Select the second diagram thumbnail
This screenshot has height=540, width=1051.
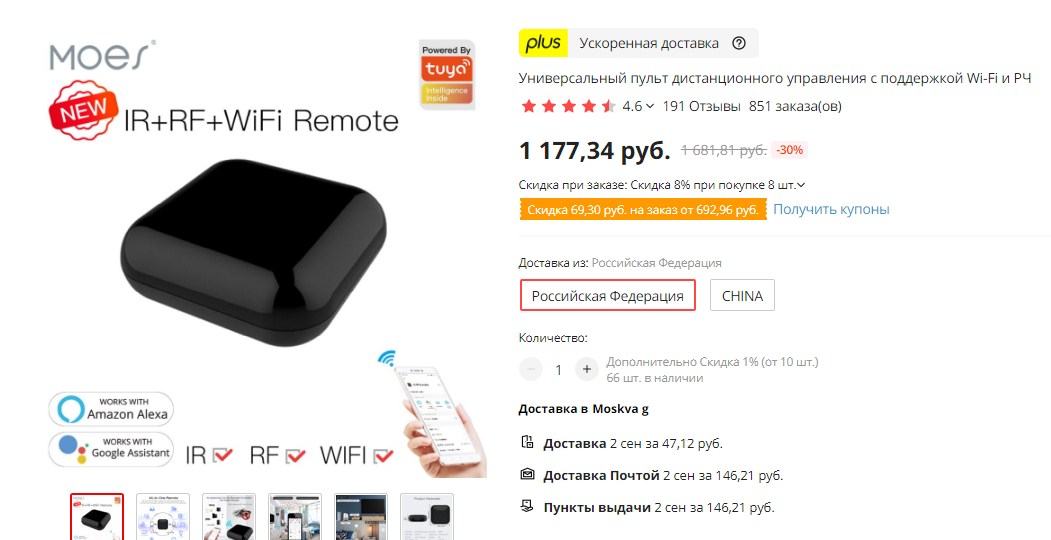(163, 517)
